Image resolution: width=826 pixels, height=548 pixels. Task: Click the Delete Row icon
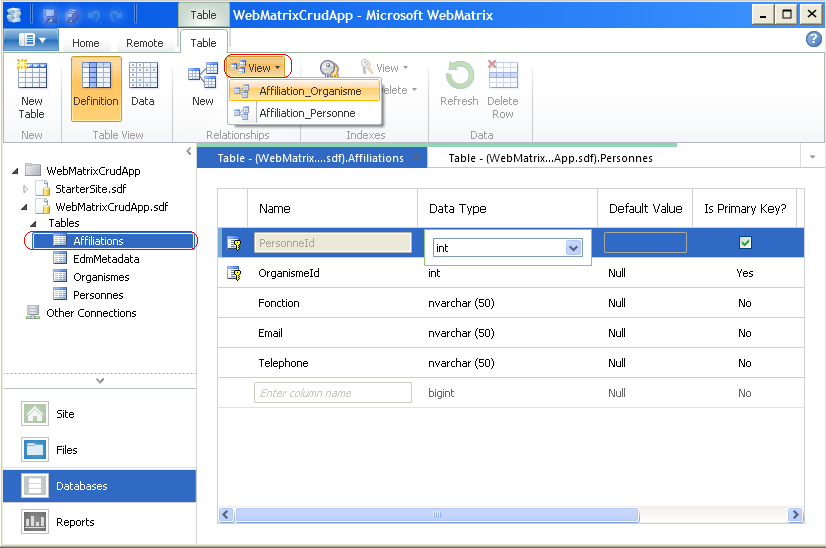point(502,88)
